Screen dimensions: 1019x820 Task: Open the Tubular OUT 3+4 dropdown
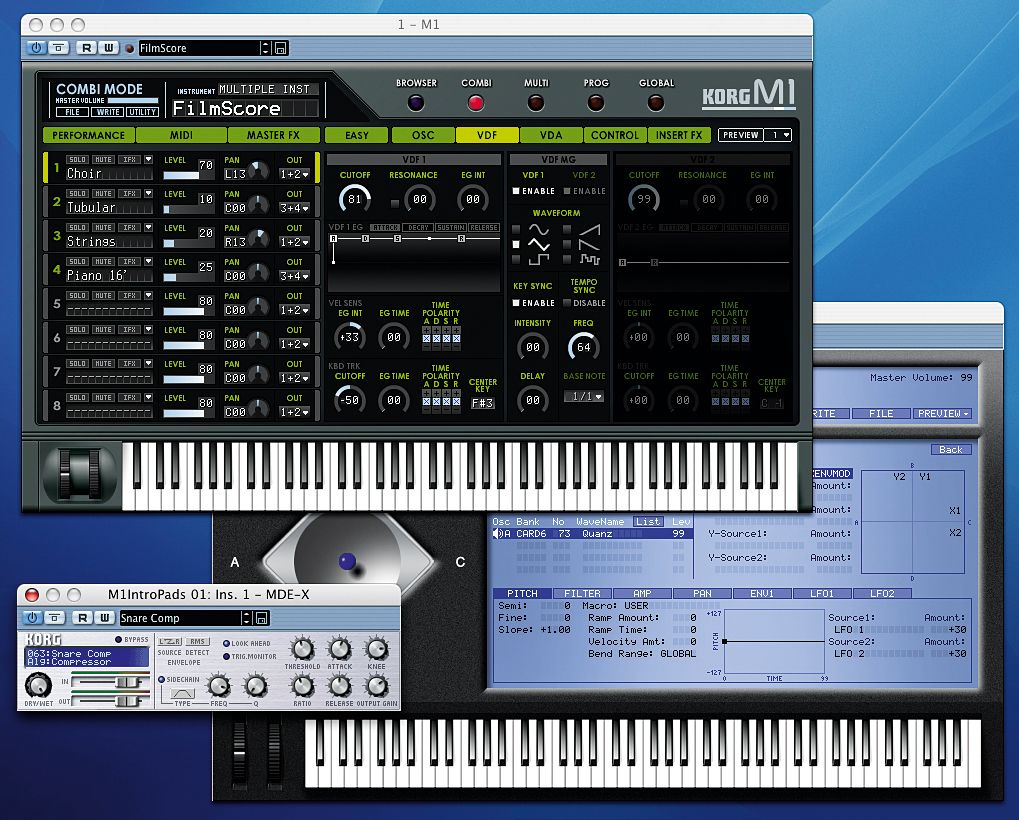tap(294, 208)
